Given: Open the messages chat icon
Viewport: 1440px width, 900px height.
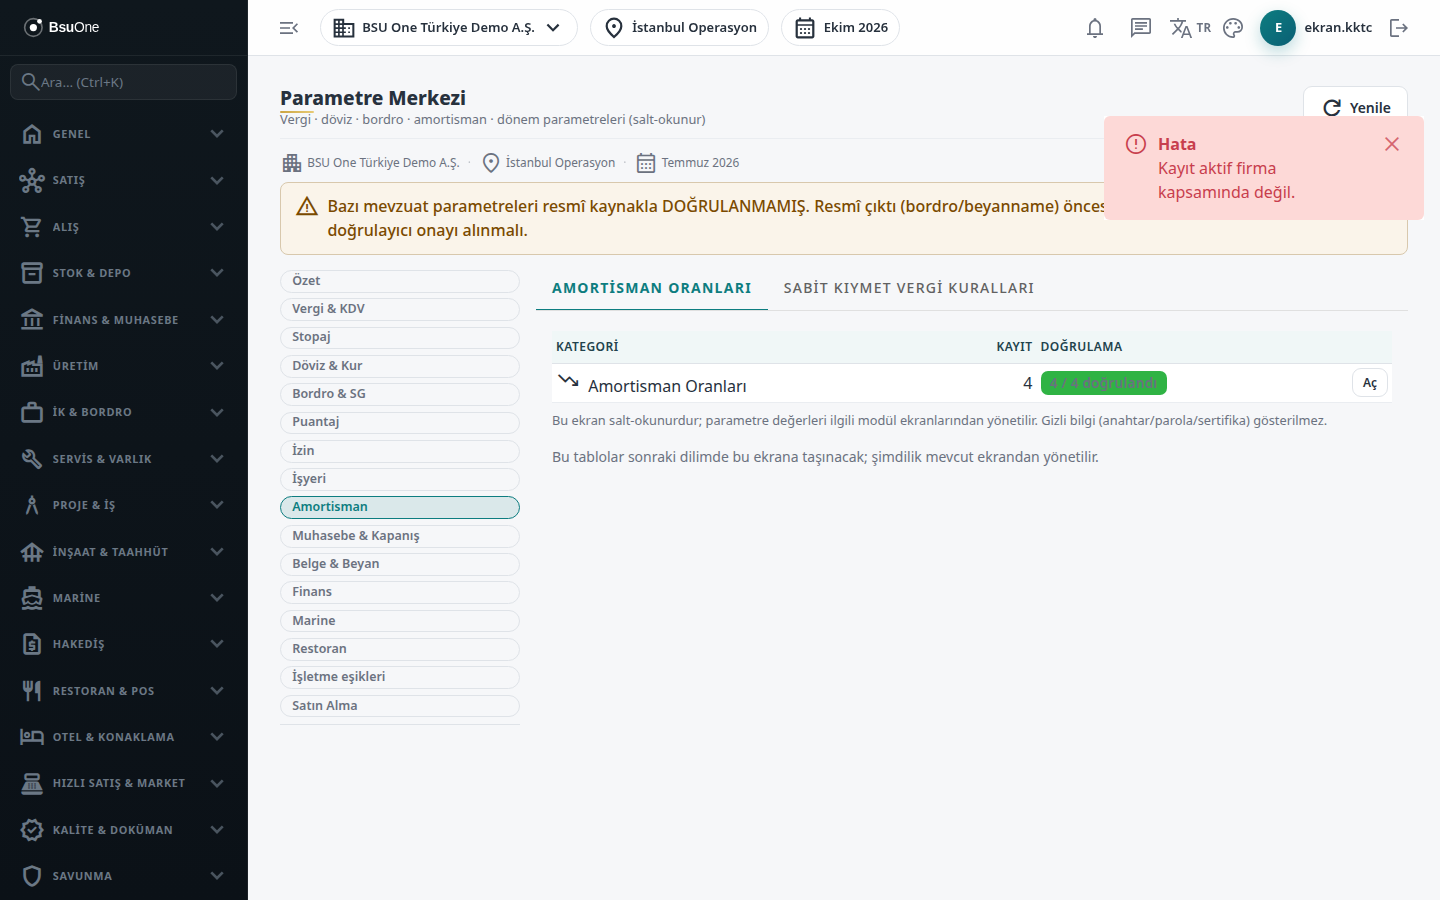Looking at the screenshot, I should pos(1141,28).
